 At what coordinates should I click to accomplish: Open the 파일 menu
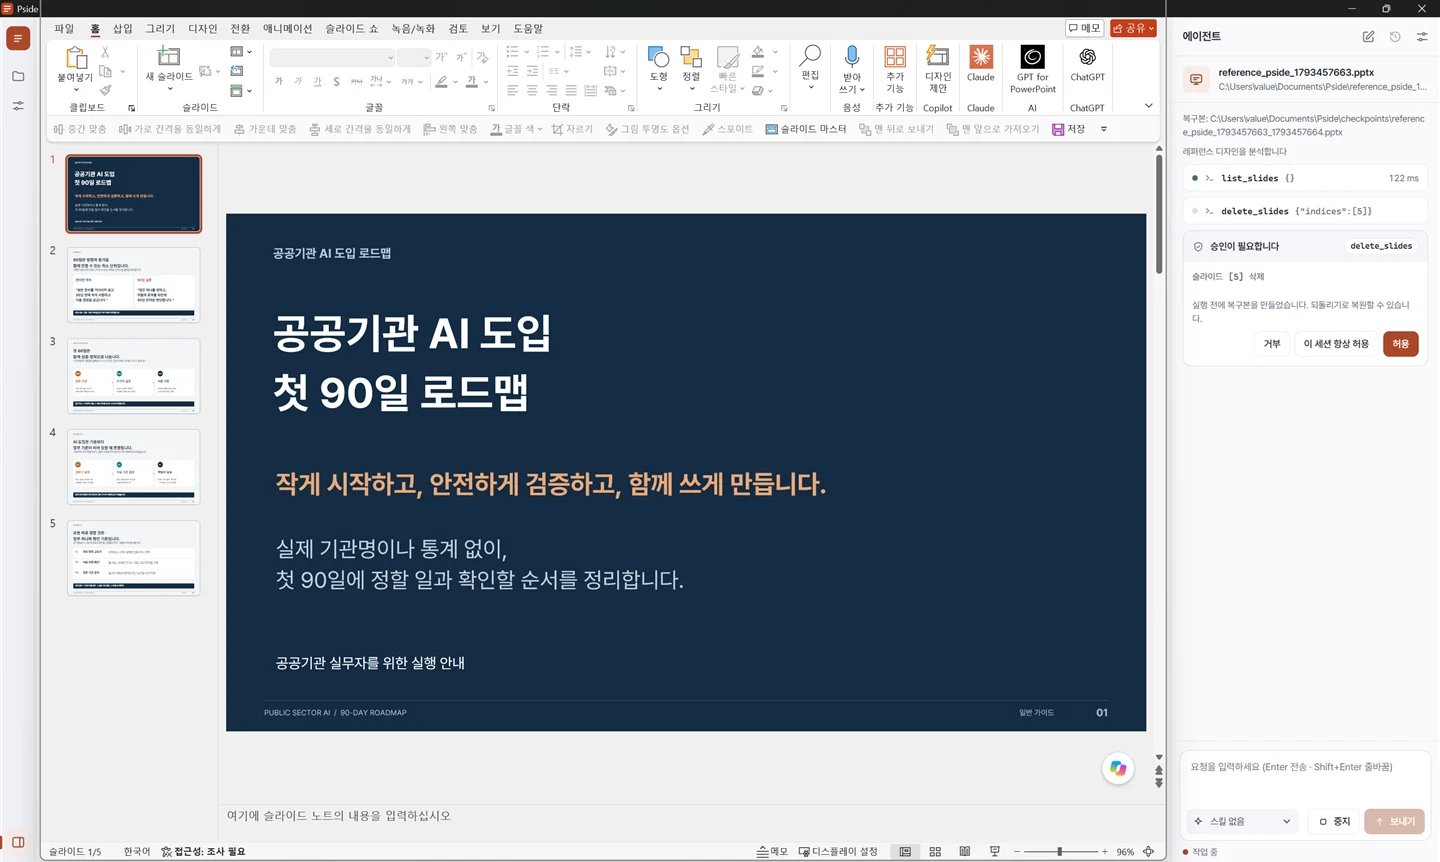(64, 28)
